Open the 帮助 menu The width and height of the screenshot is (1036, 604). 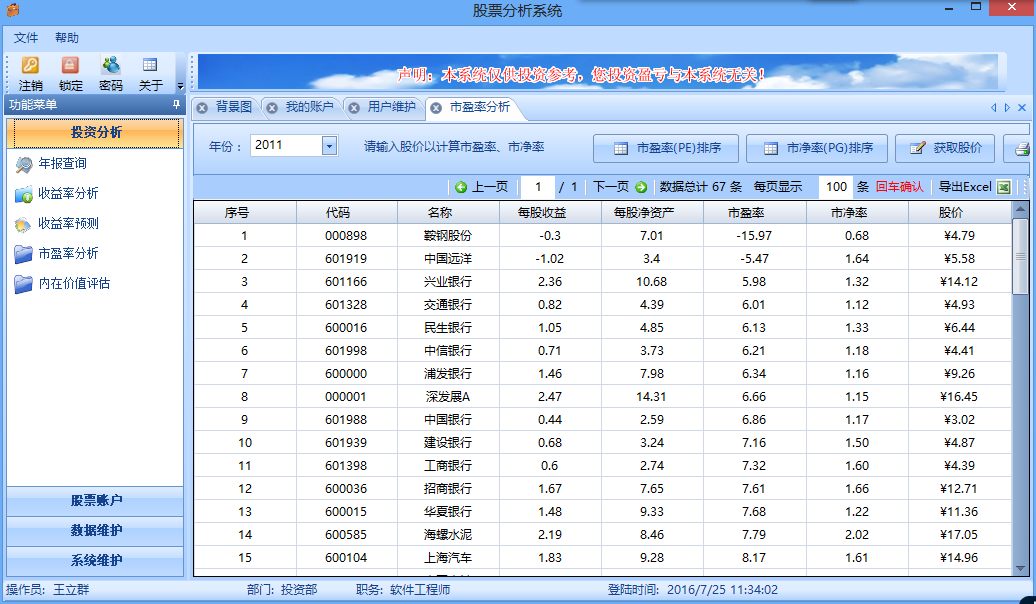(x=67, y=38)
